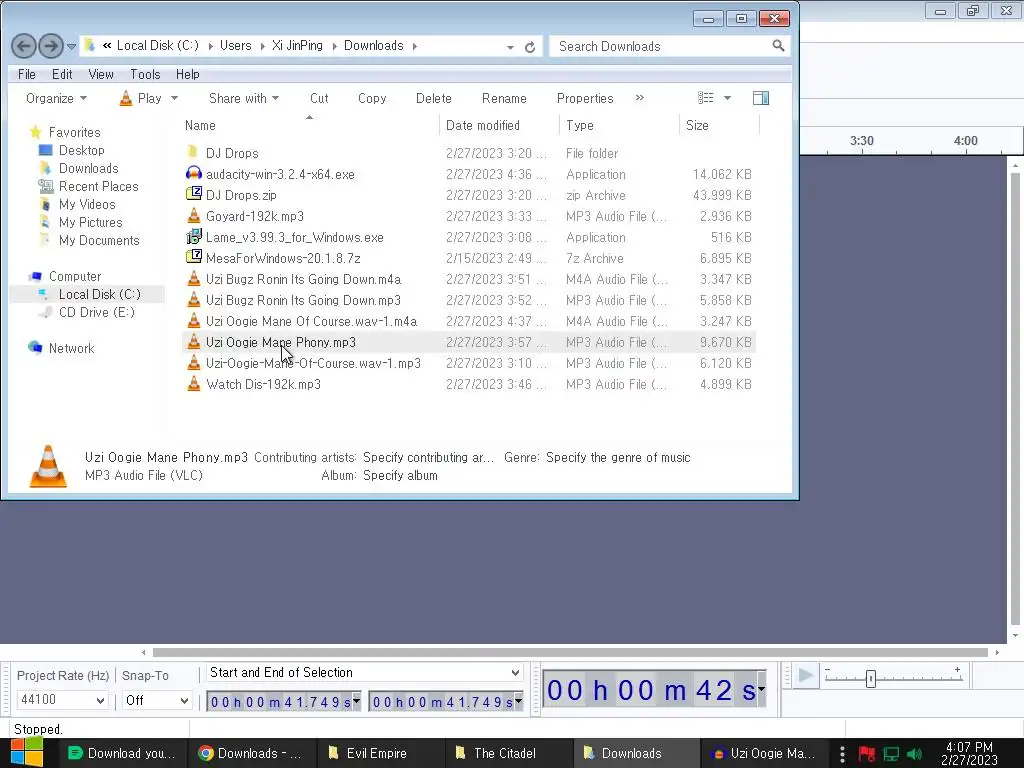Open recent pages dropdown beside forward arrow
The image size is (1024, 768).
point(71,46)
